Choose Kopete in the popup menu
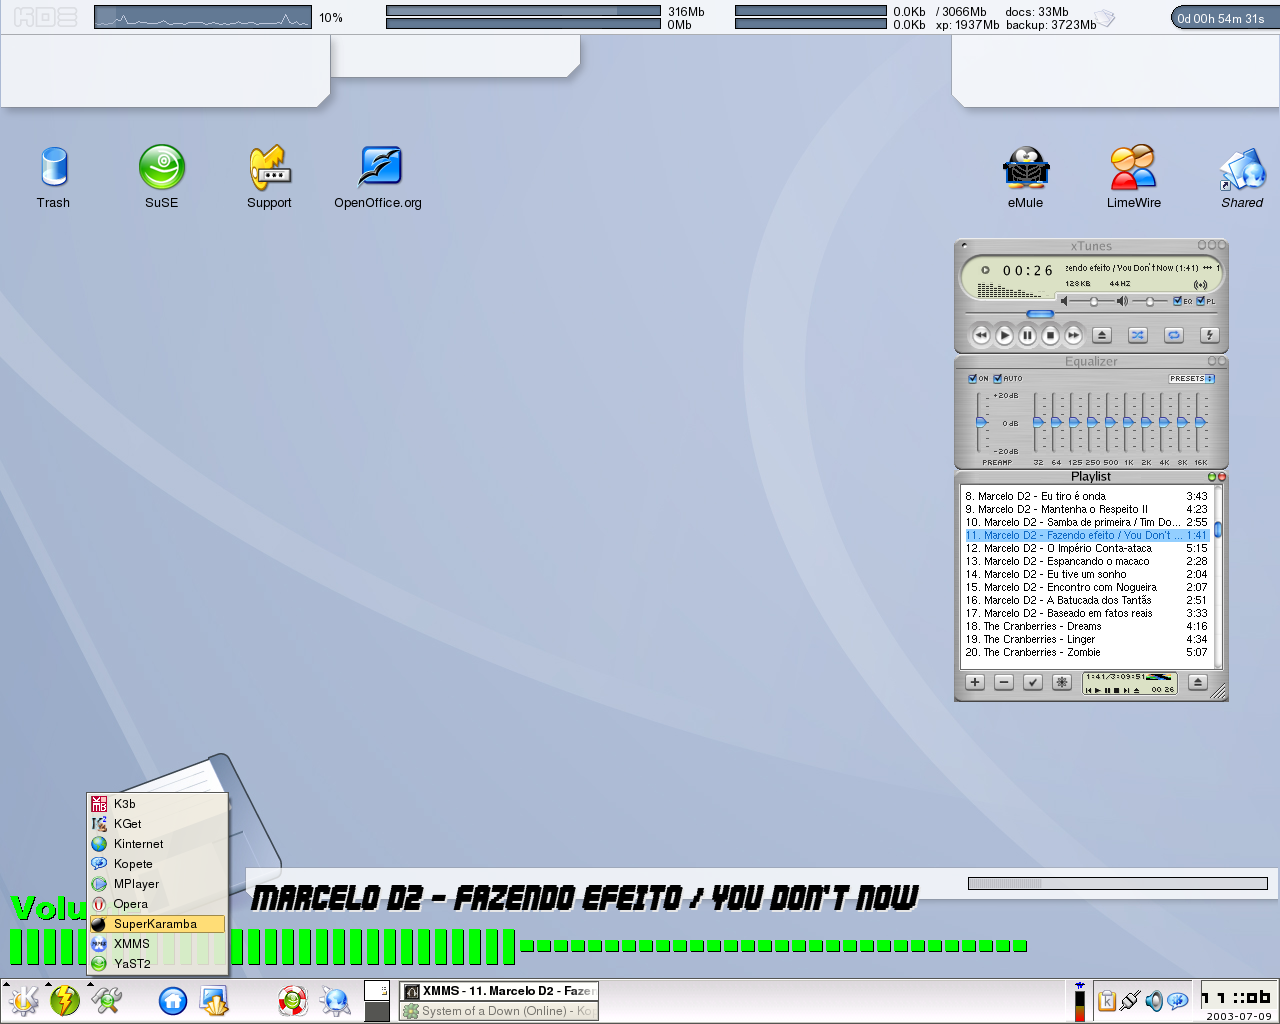This screenshot has height=1024, width=1280. click(x=157, y=864)
